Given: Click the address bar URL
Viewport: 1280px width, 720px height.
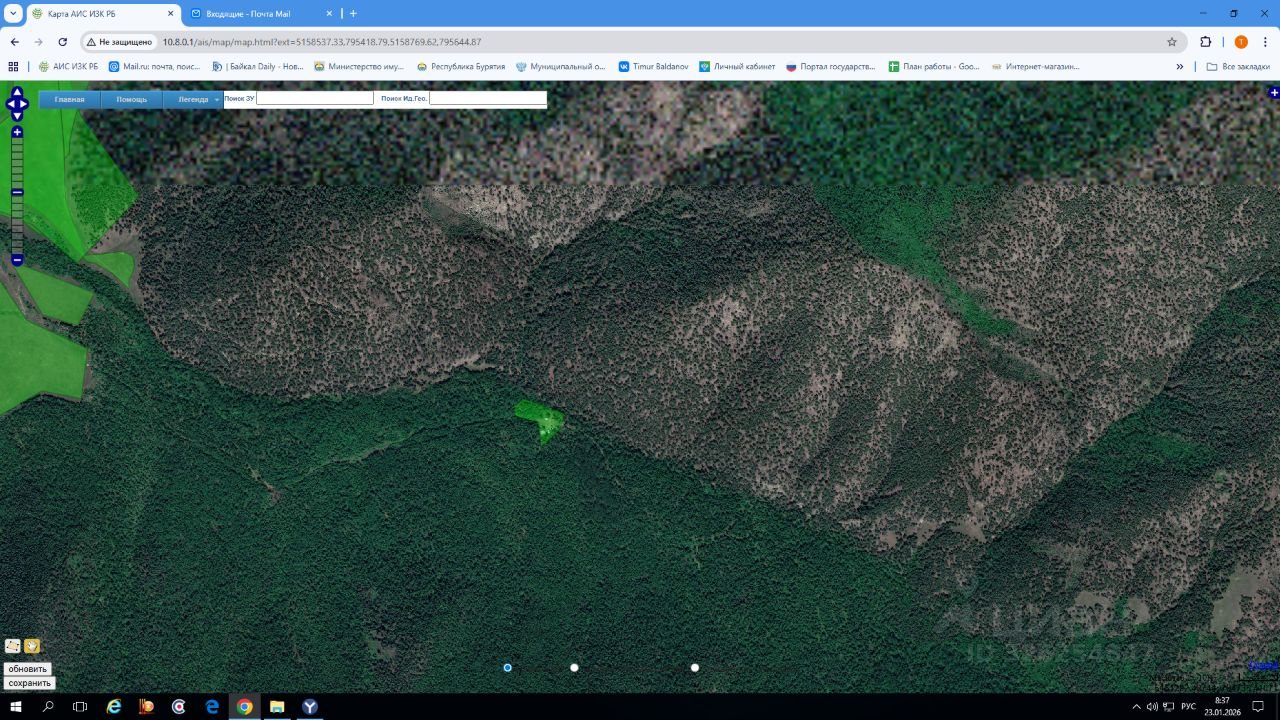Looking at the screenshot, I should click(322, 42).
